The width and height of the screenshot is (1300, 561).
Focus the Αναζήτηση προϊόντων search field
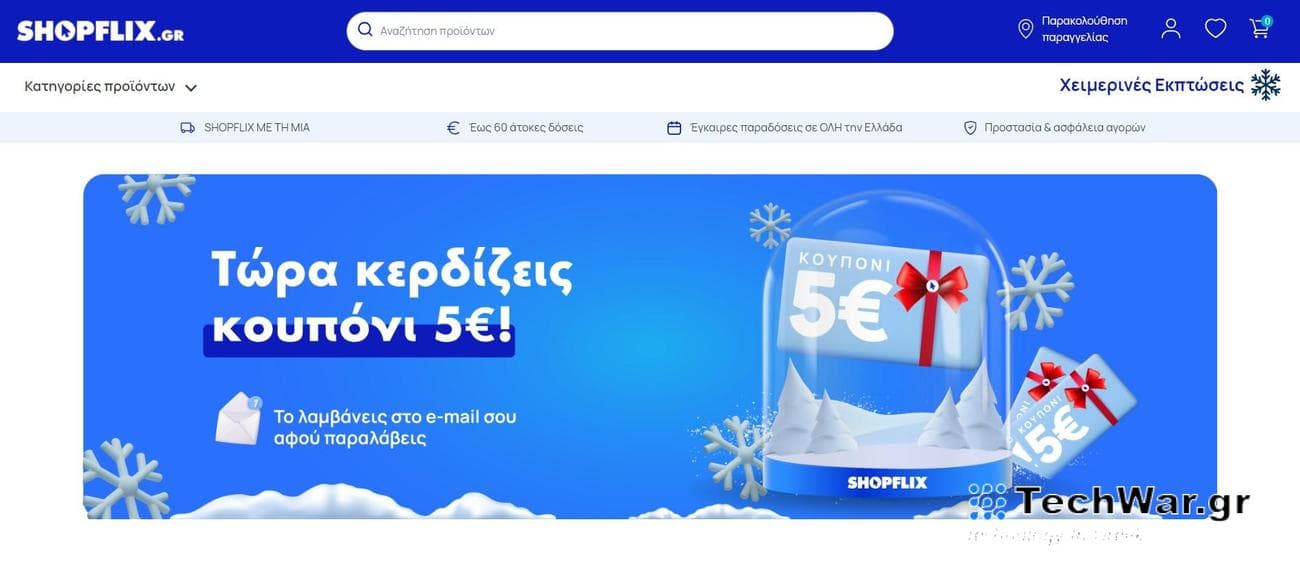coord(620,31)
